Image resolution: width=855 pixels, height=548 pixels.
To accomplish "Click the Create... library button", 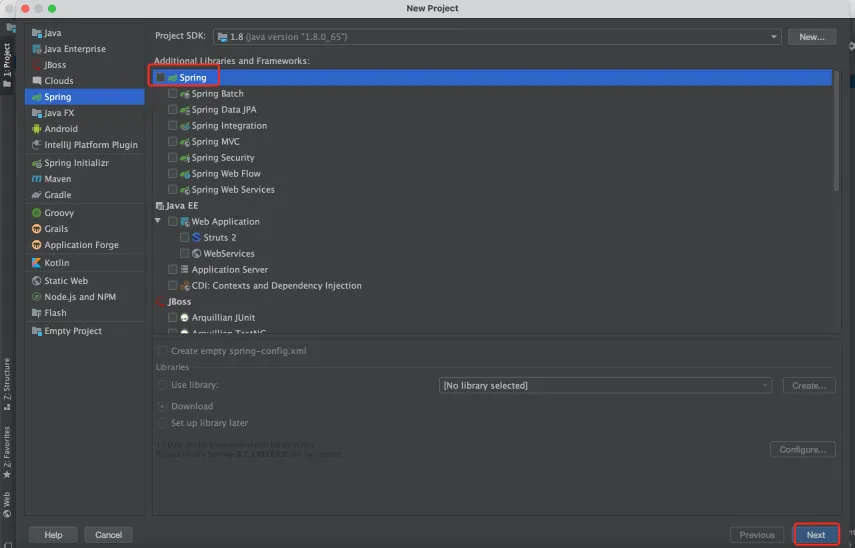I will 809,386.
